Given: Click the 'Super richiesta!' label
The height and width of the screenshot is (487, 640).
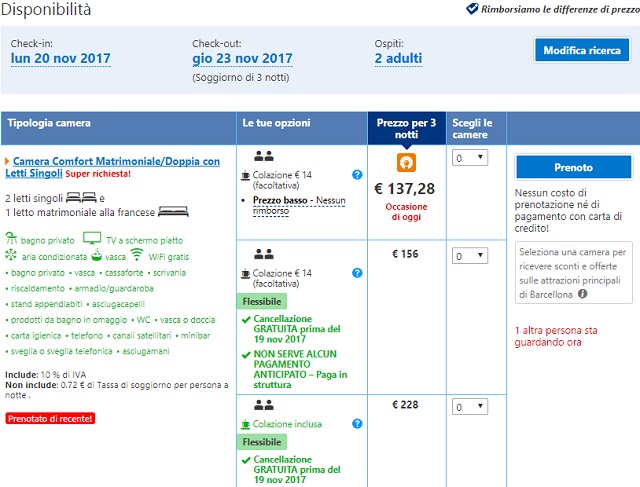Looking at the screenshot, I should 98,174.
